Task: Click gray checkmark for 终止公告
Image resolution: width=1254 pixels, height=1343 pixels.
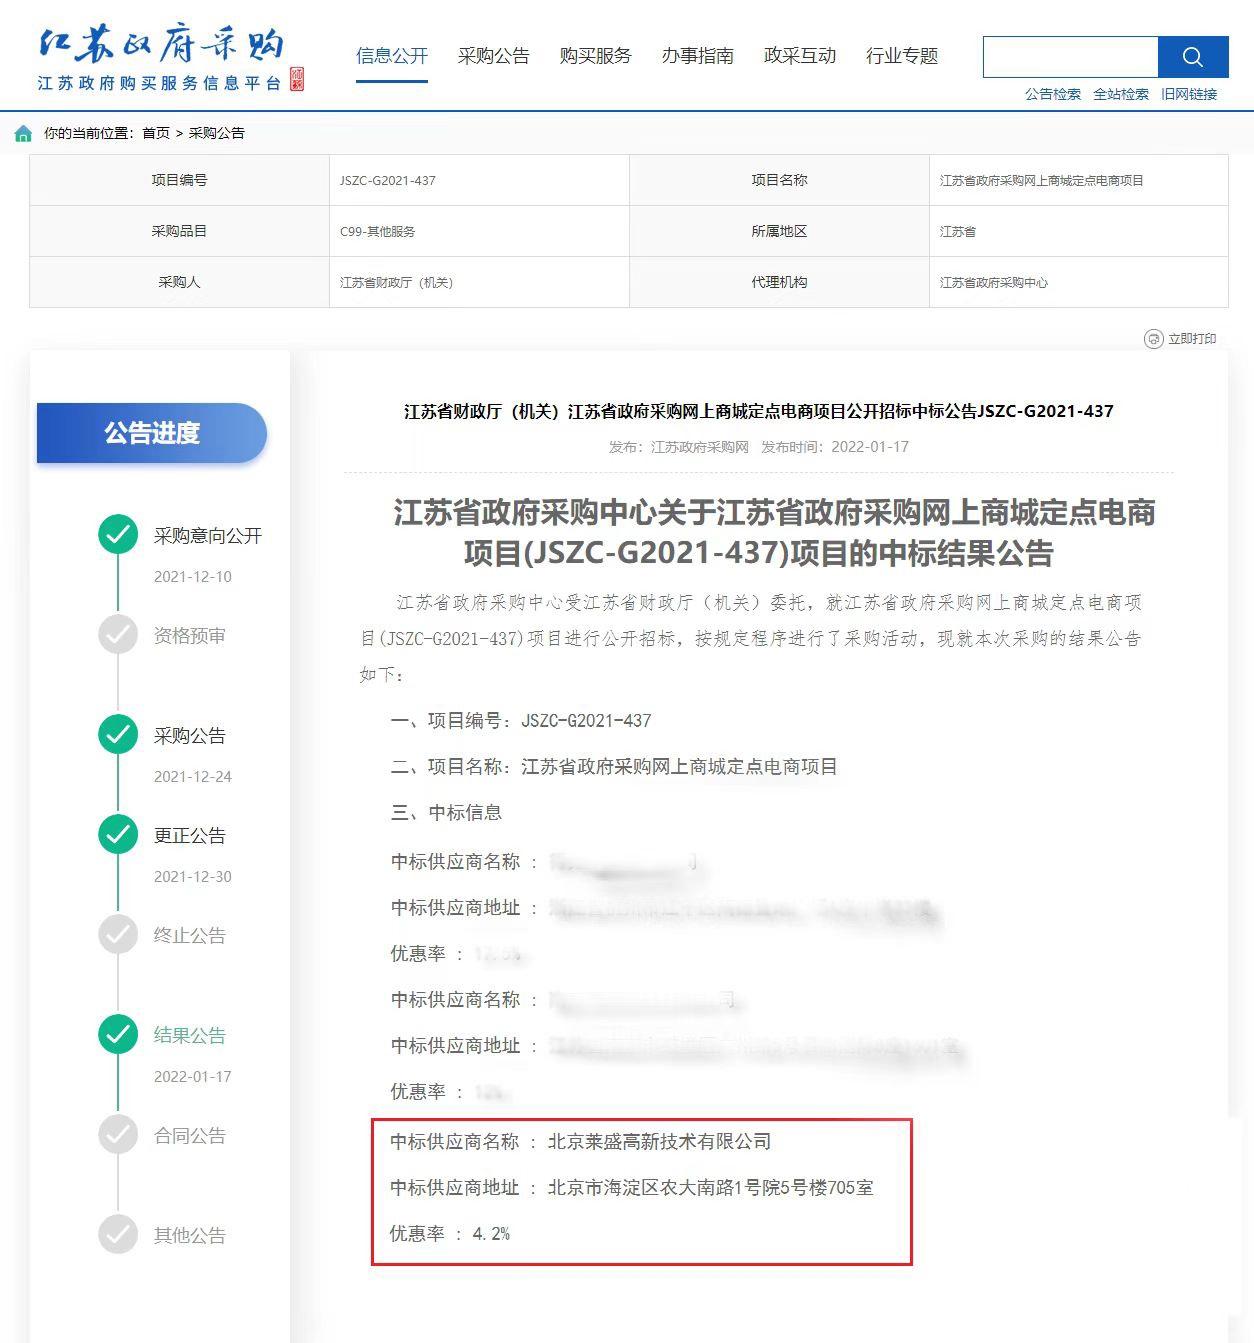Action: [118, 935]
